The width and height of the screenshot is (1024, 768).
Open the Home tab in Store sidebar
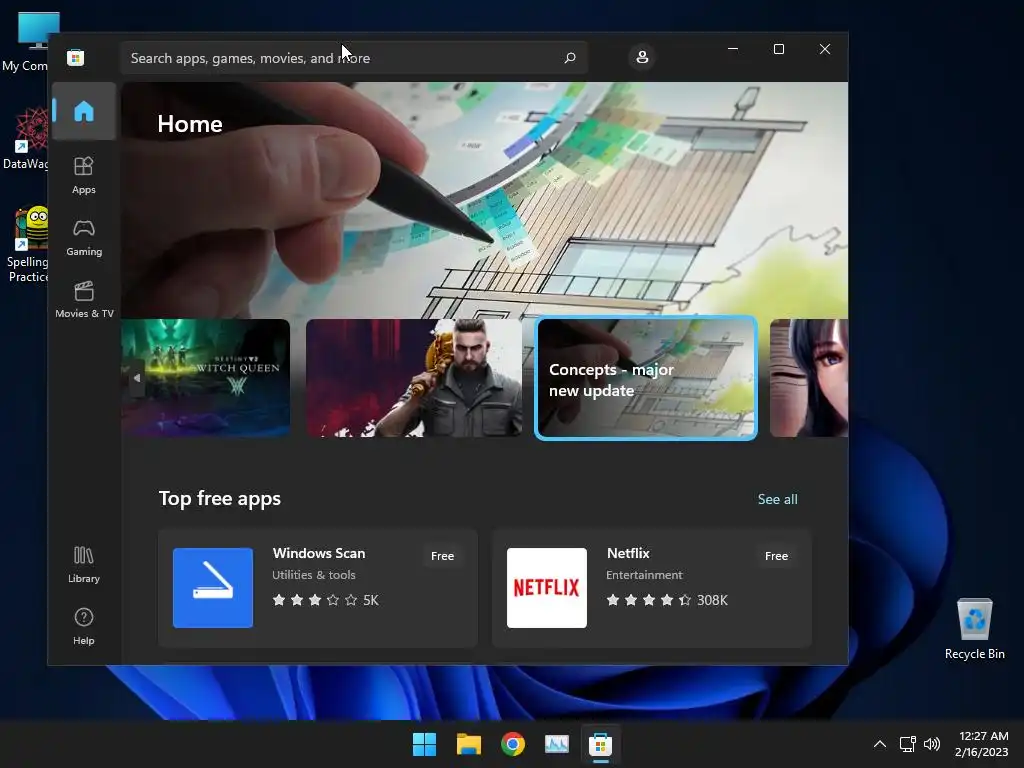coord(84,111)
